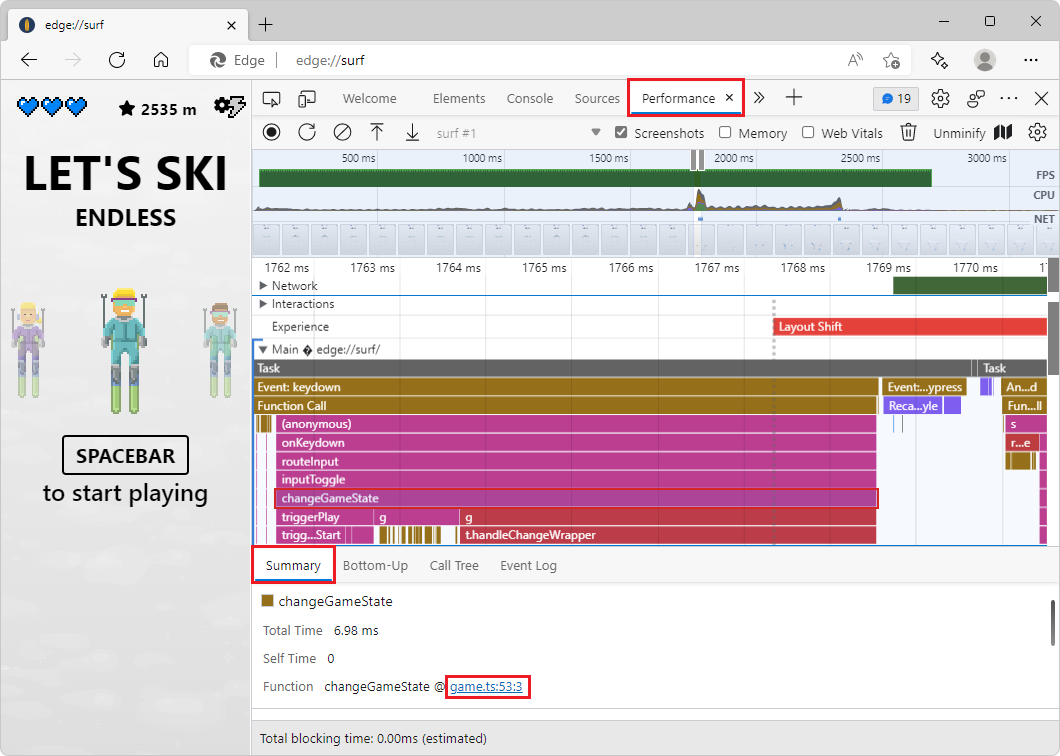Image resolution: width=1060 pixels, height=756 pixels.
Task: Open capture settings gear in Performance panel
Action: click(x=1037, y=132)
